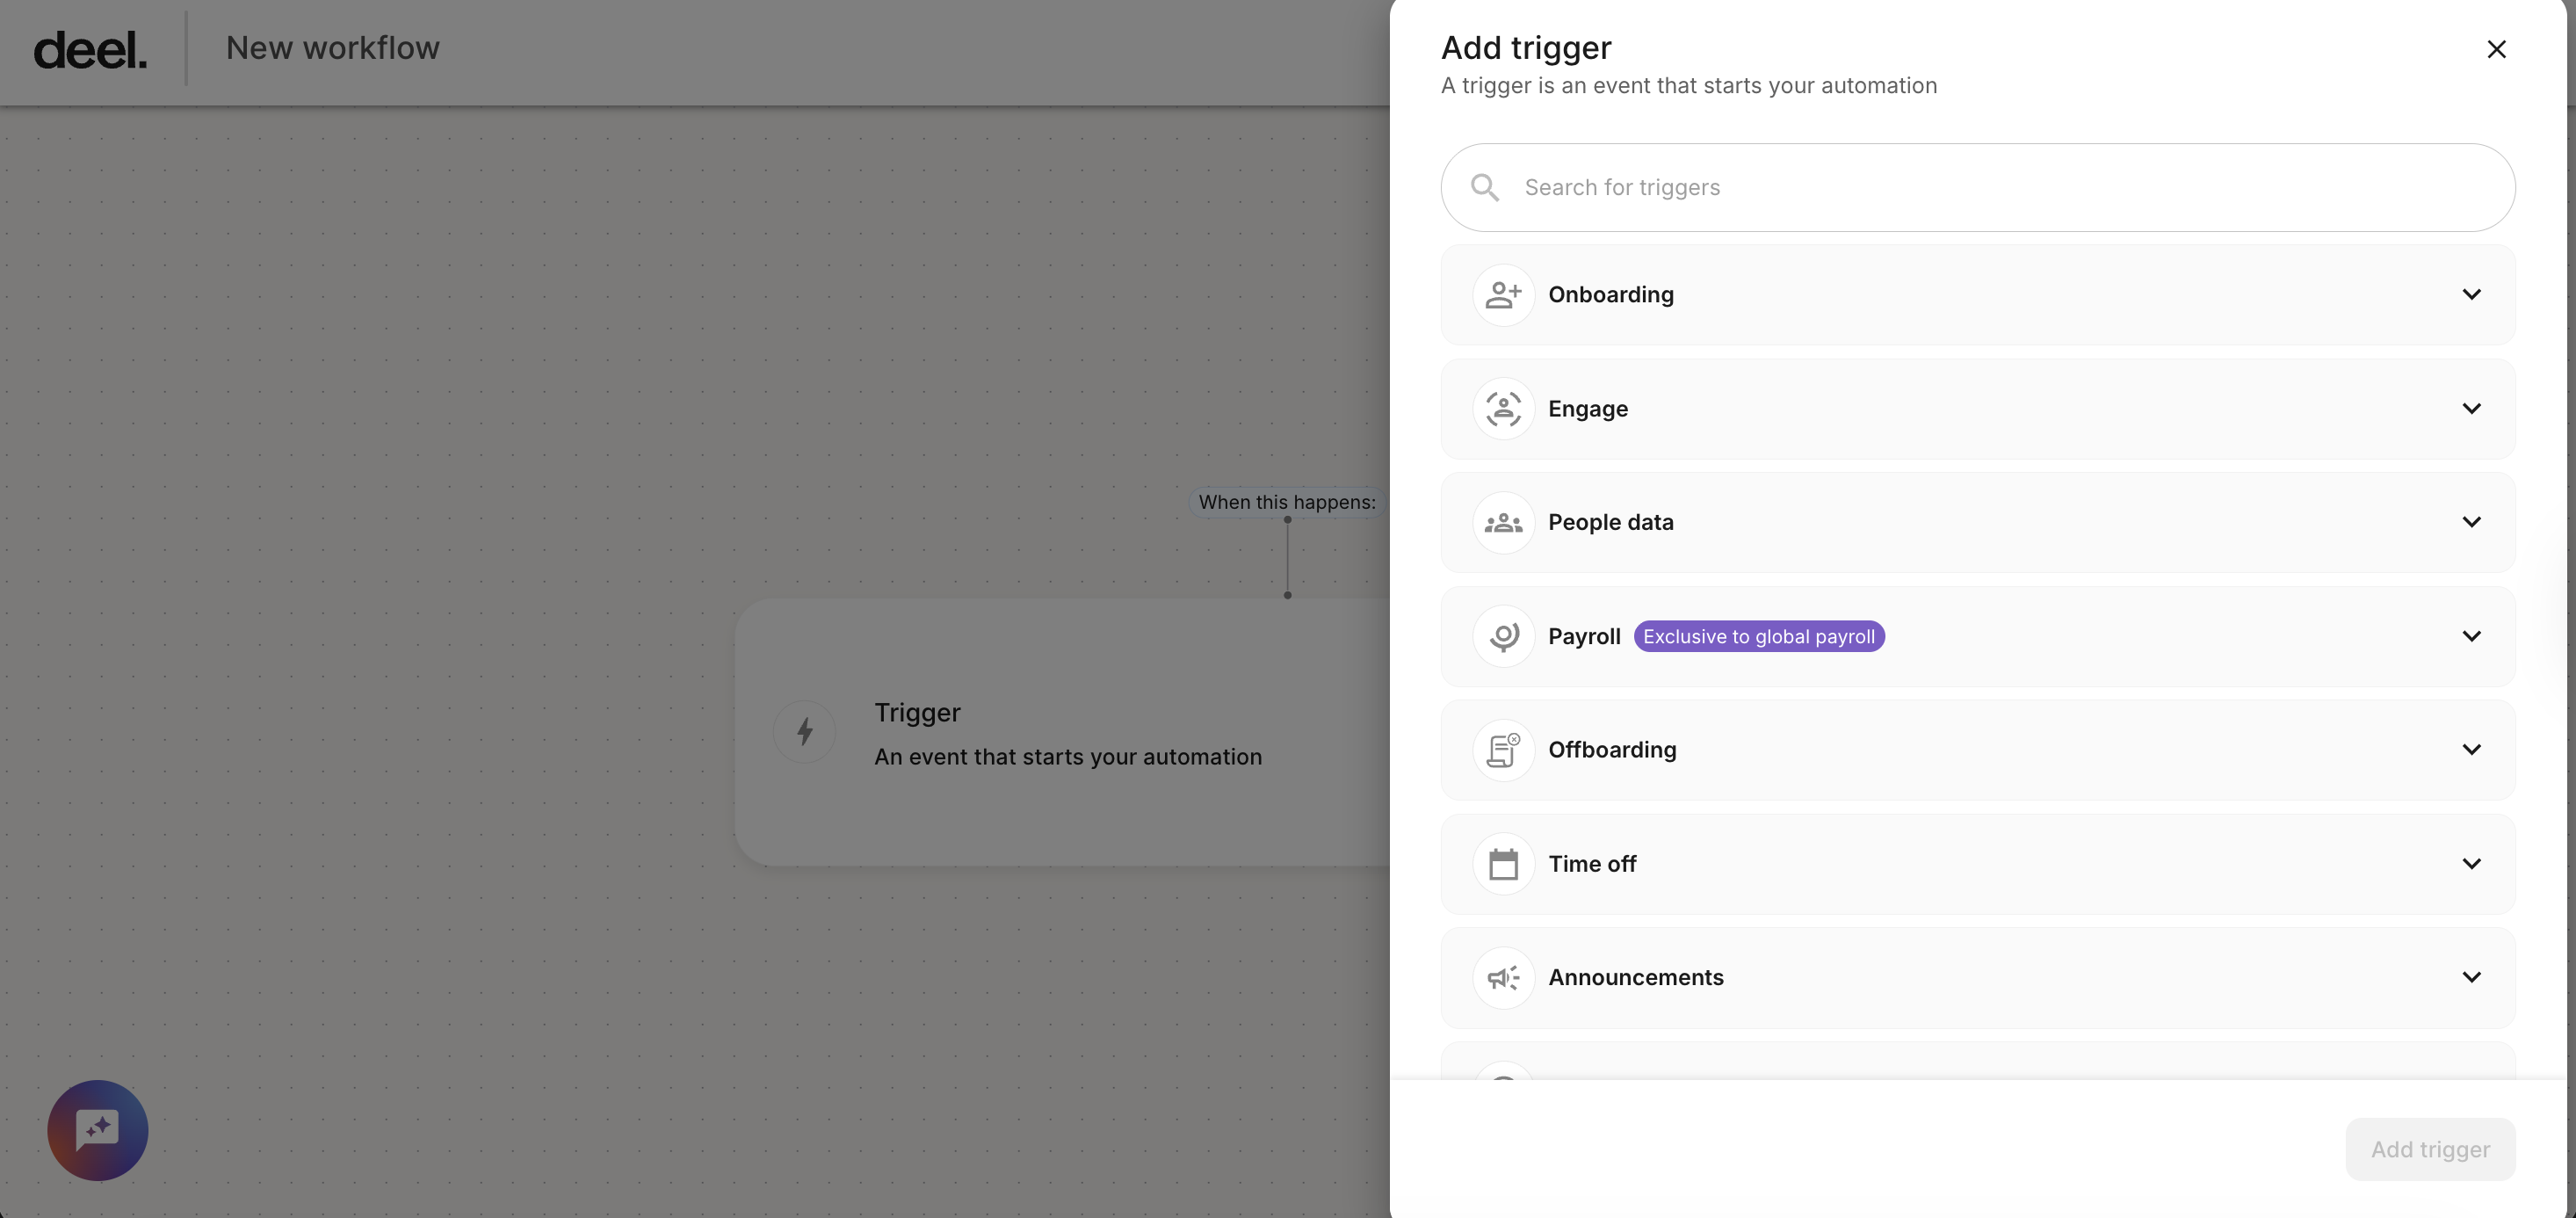Select the New workflow title
2576x1218 pixels.
point(333,47)
